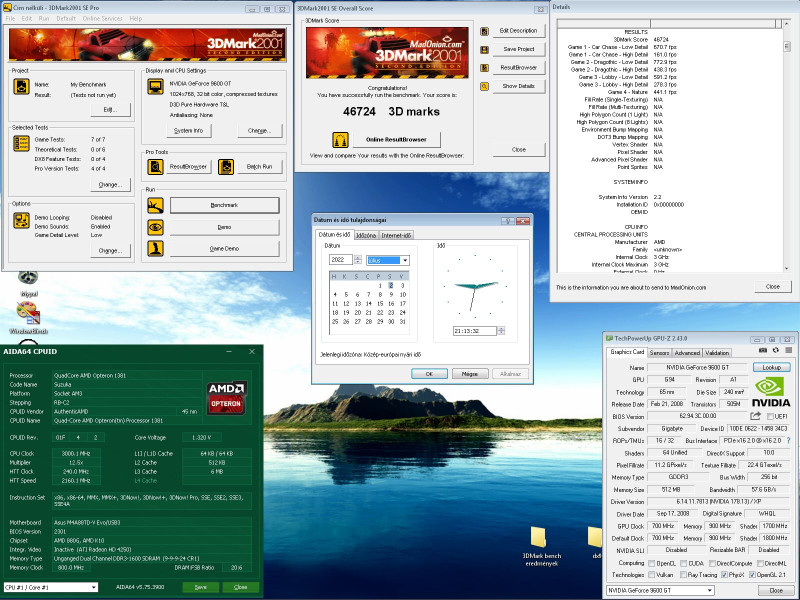This screenshot has width=800, height=600.
Task: Click the GPU-Z refresh icon
Action: coord(776,351)
